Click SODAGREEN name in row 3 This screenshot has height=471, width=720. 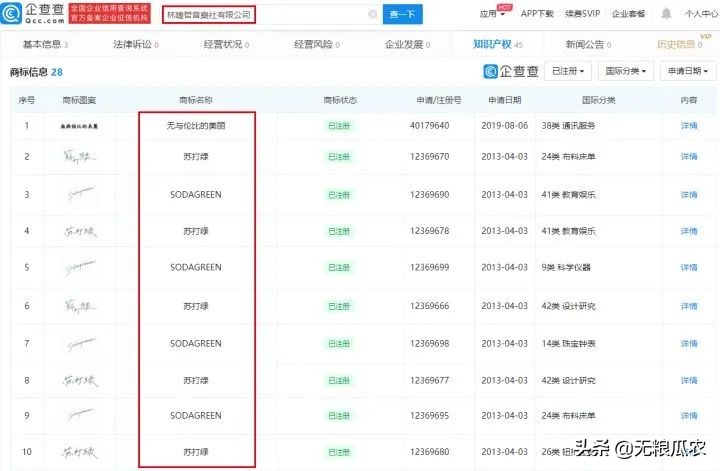coord(196,195)
